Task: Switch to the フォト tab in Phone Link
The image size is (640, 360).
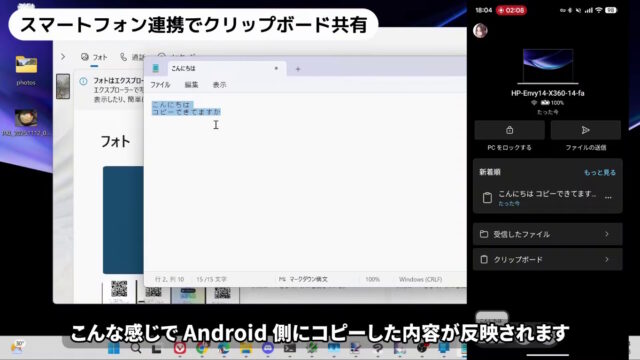Action: [94, 57]
